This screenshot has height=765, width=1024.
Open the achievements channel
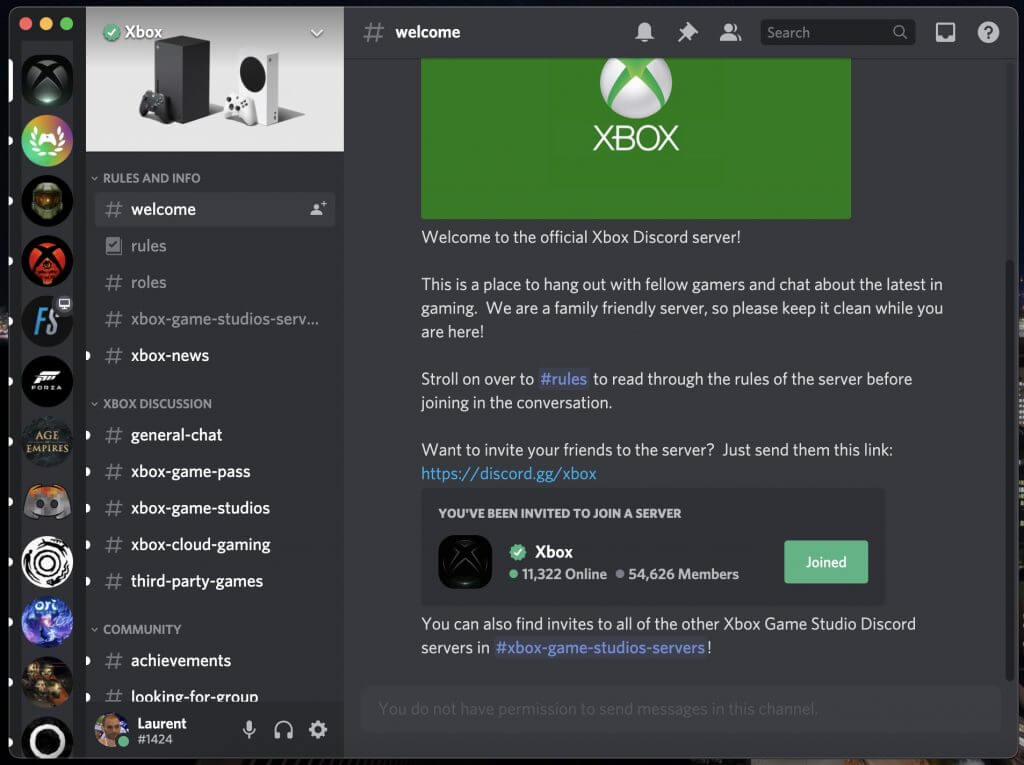[215, 660]
